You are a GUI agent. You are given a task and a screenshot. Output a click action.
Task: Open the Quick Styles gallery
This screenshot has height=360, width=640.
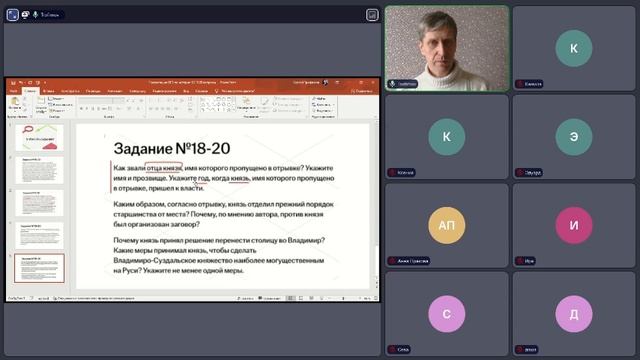pos(264,104)
